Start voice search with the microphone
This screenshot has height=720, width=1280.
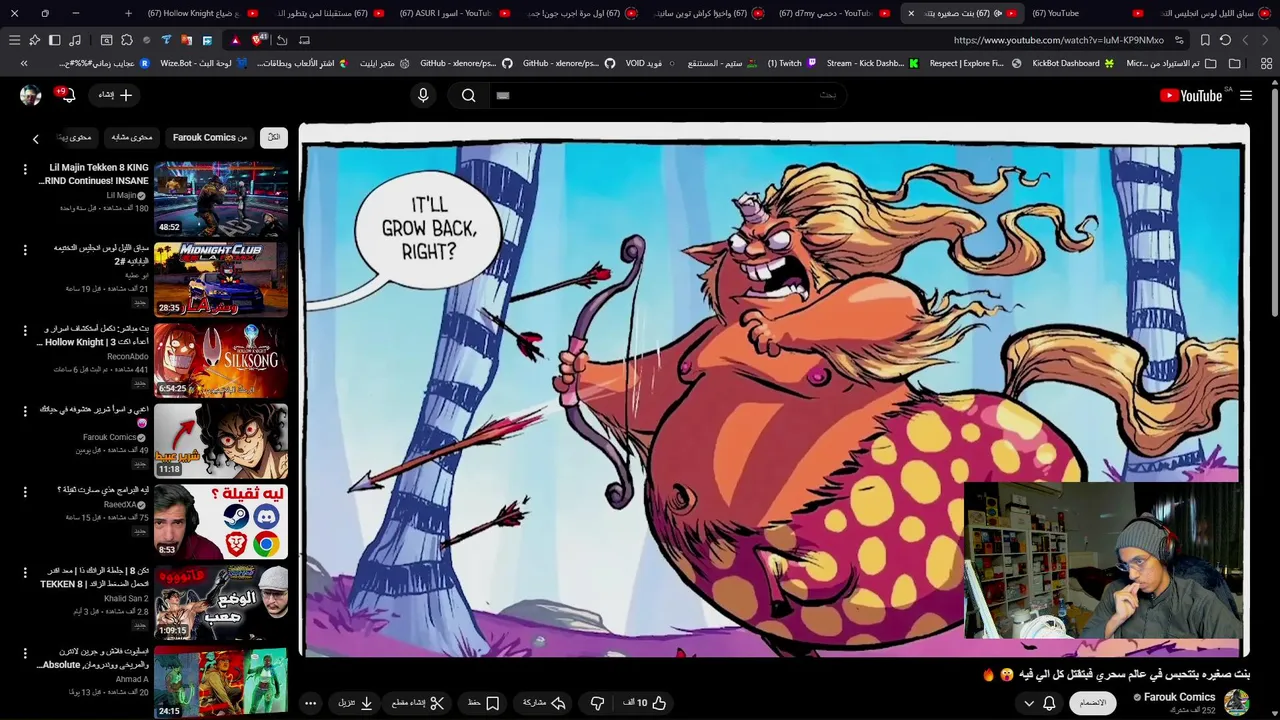[x=423, y=95]
